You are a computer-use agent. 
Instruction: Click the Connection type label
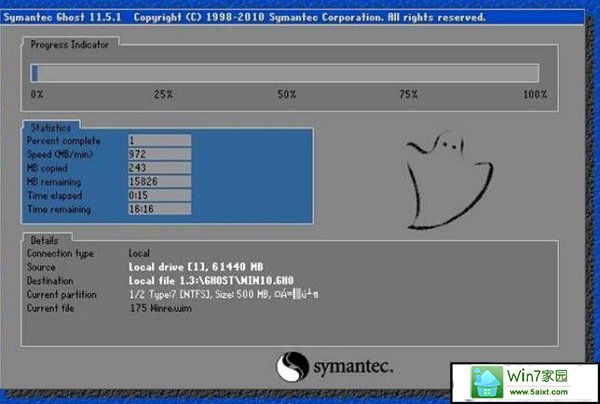click(x=60, y=254)
